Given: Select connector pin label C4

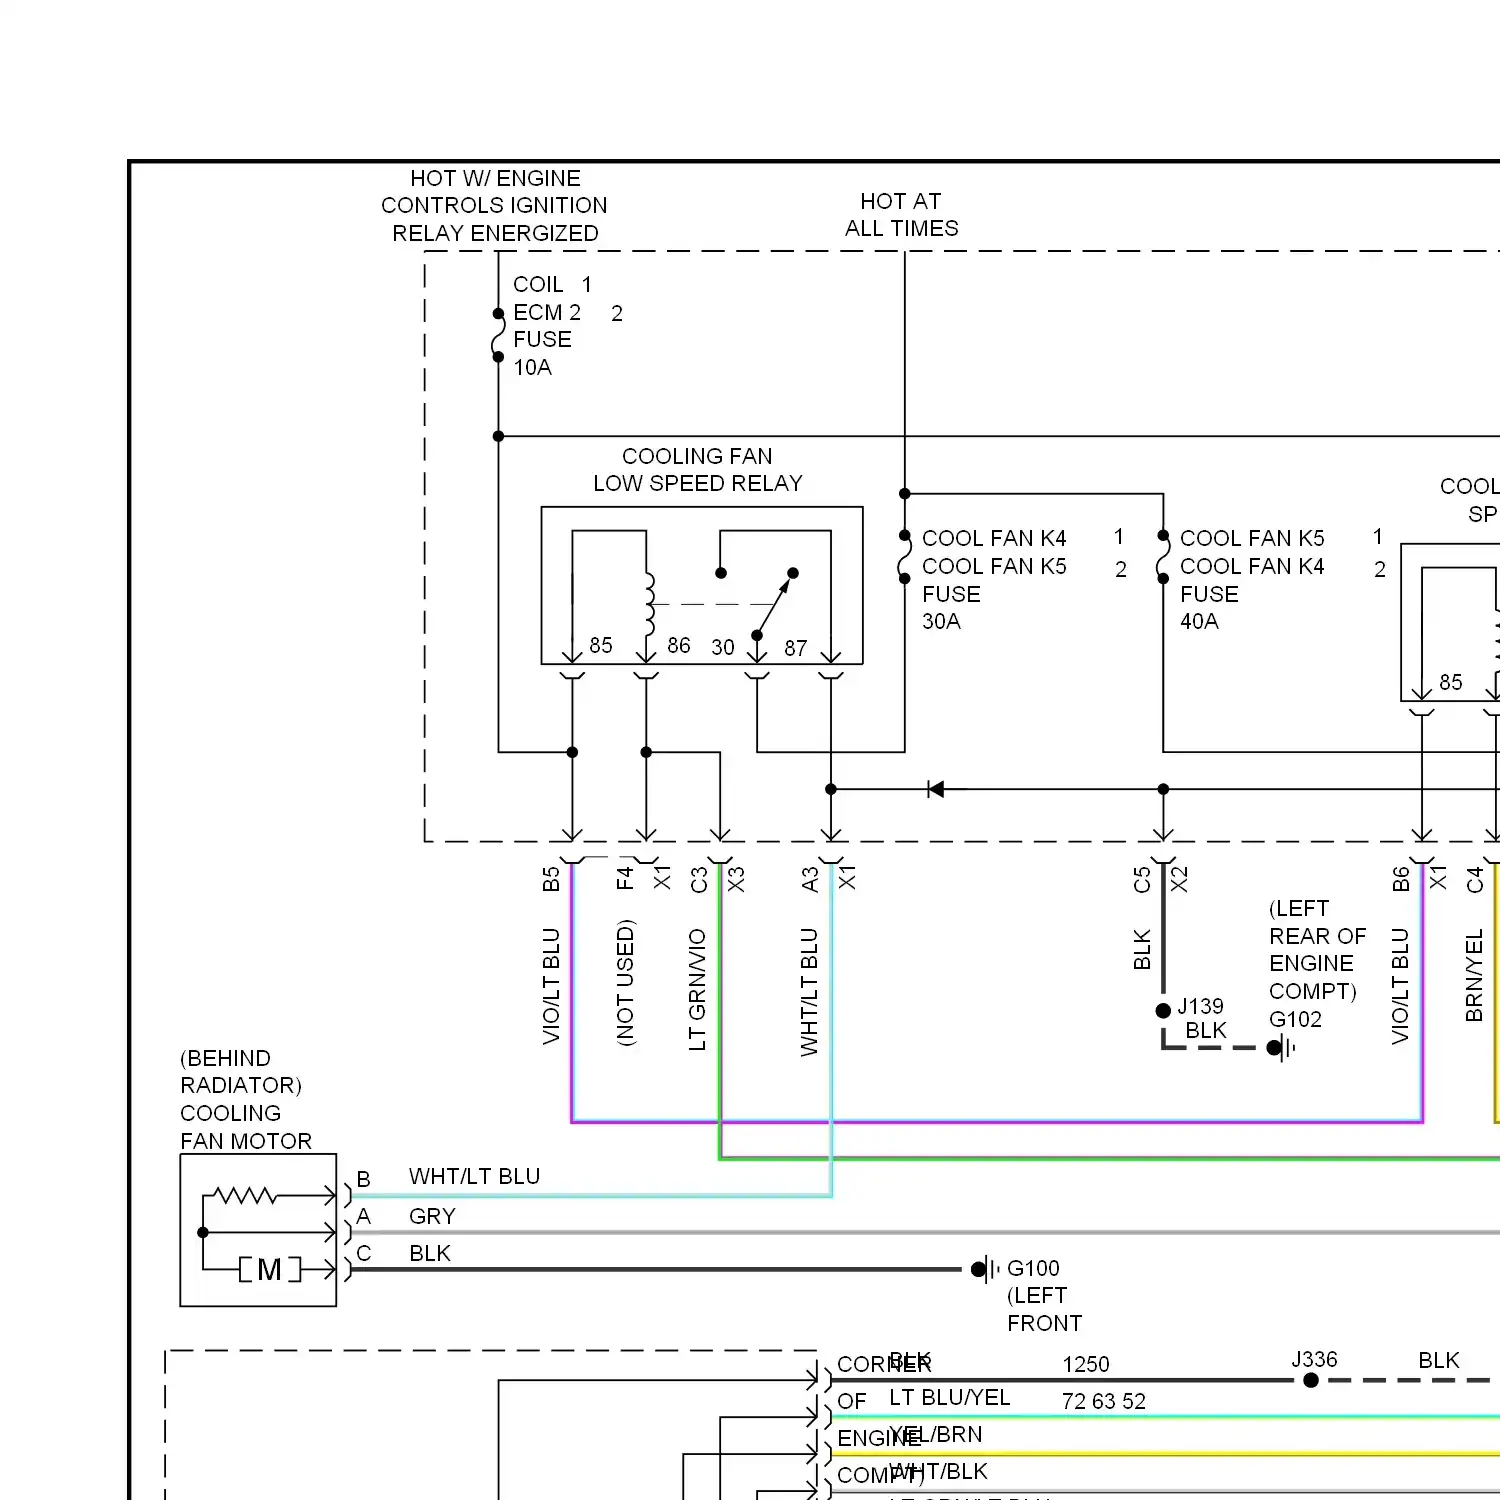Looking at the screenshot, I should 1475,880.
